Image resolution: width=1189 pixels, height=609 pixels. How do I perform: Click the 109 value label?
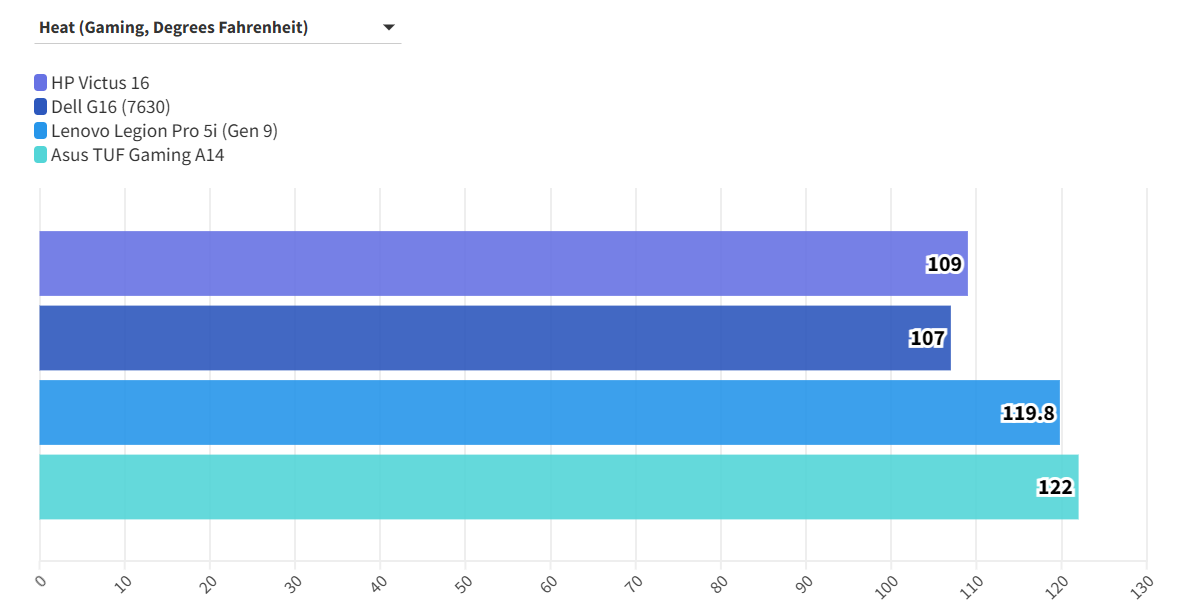pyautogui.click(x=944, y=264)
